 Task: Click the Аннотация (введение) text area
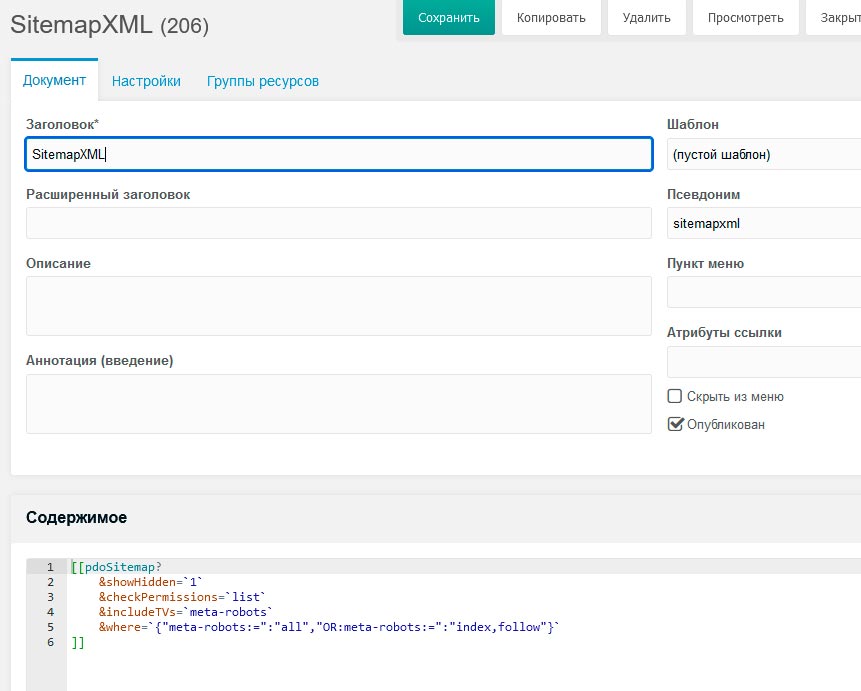(339, 404)
